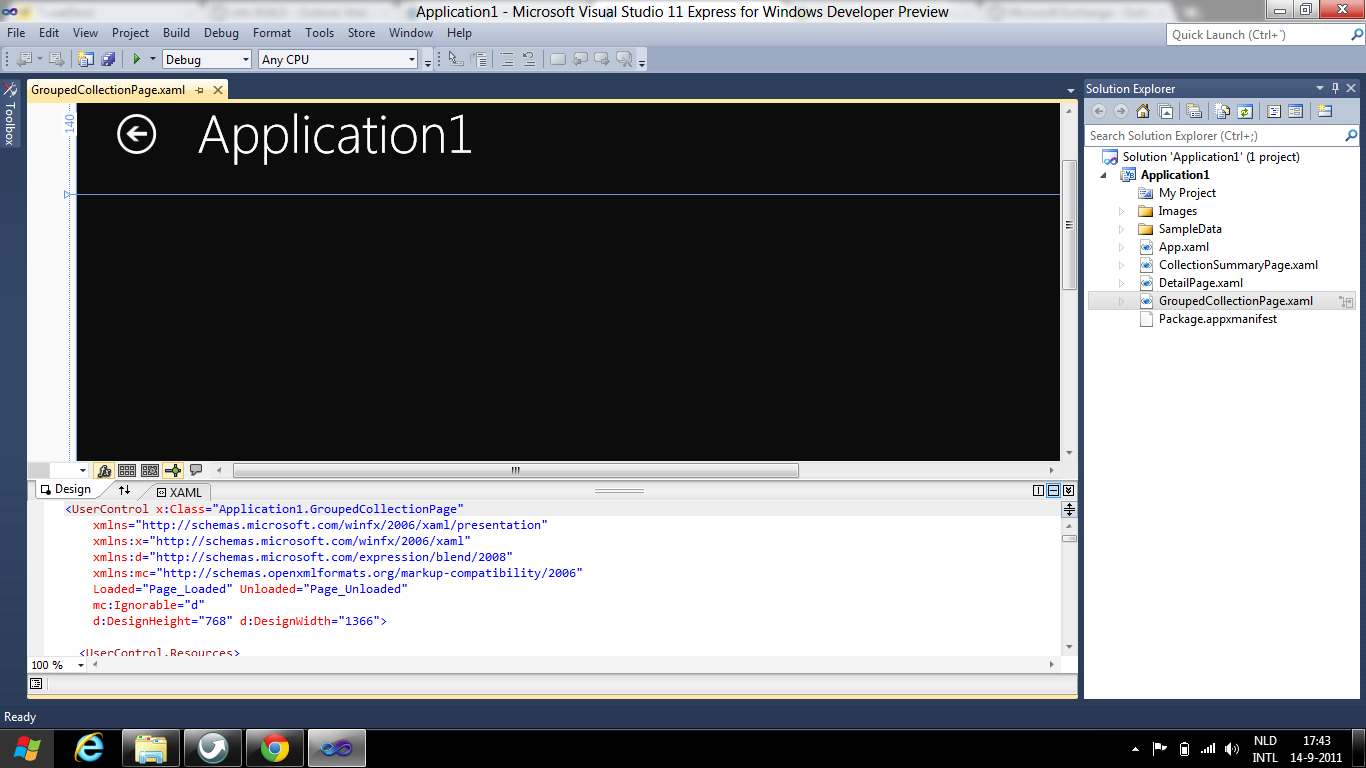Toggle the annotations button in the designer bar
Screen dimensions: 1366x768
click(196, 470)
